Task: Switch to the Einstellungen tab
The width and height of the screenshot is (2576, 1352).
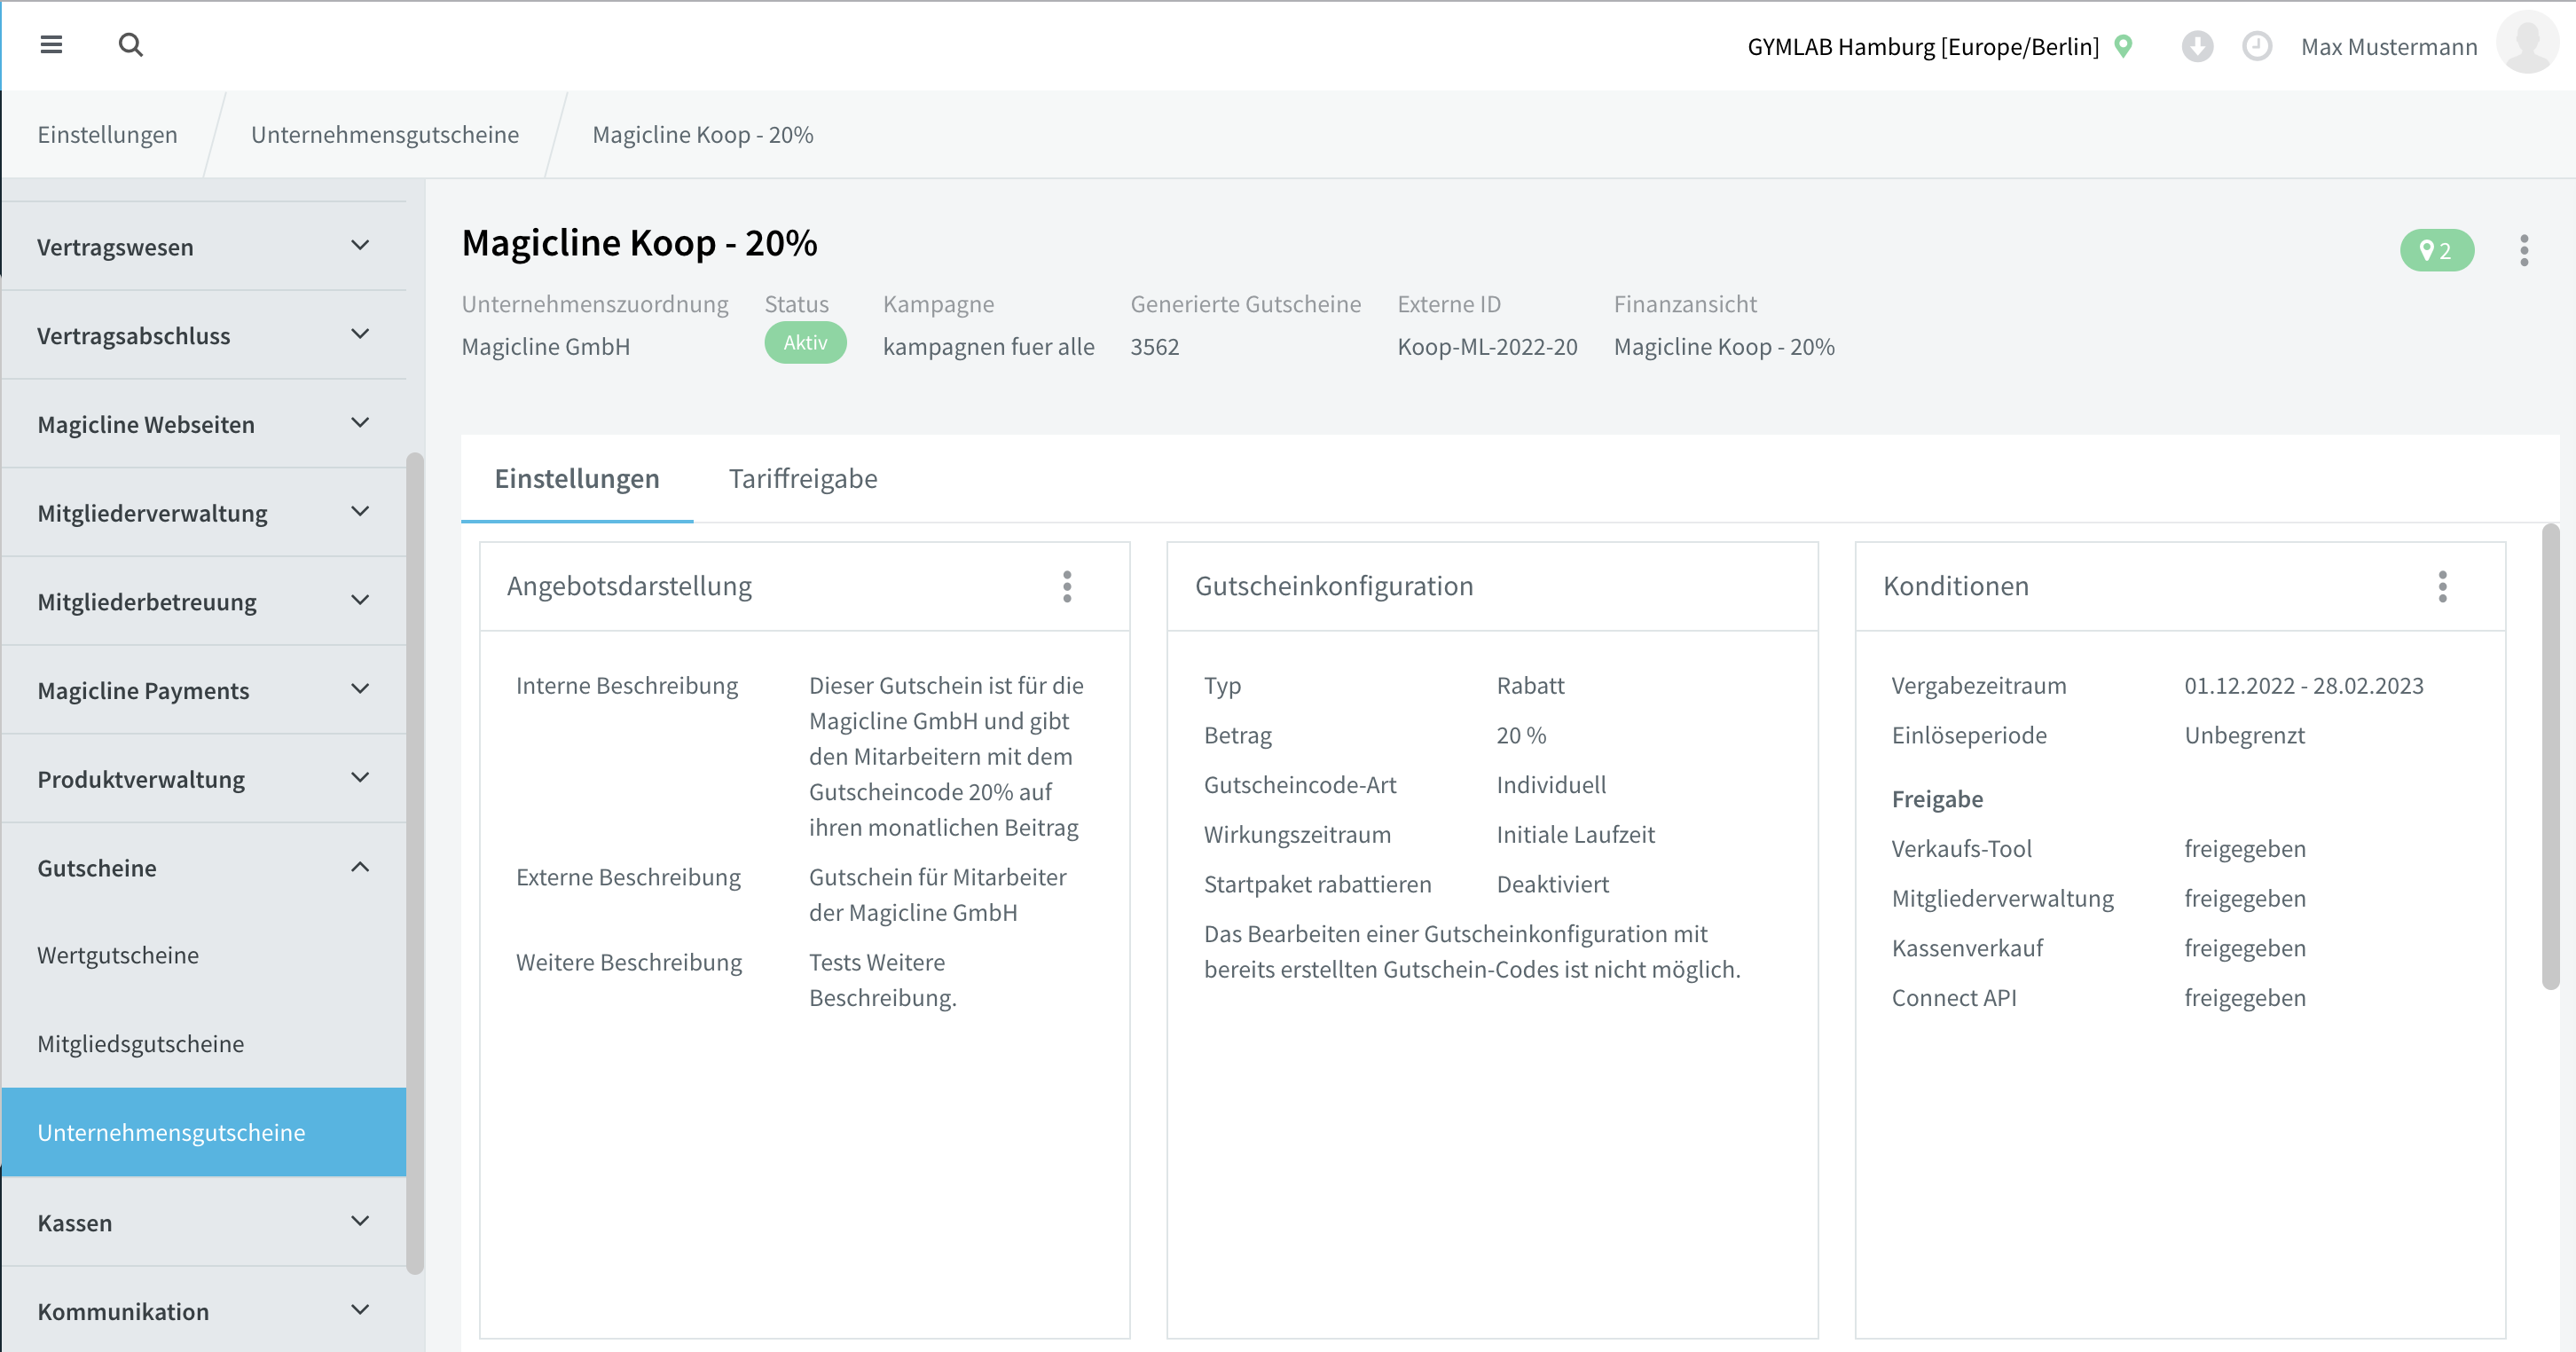Action: pos(577,478)
